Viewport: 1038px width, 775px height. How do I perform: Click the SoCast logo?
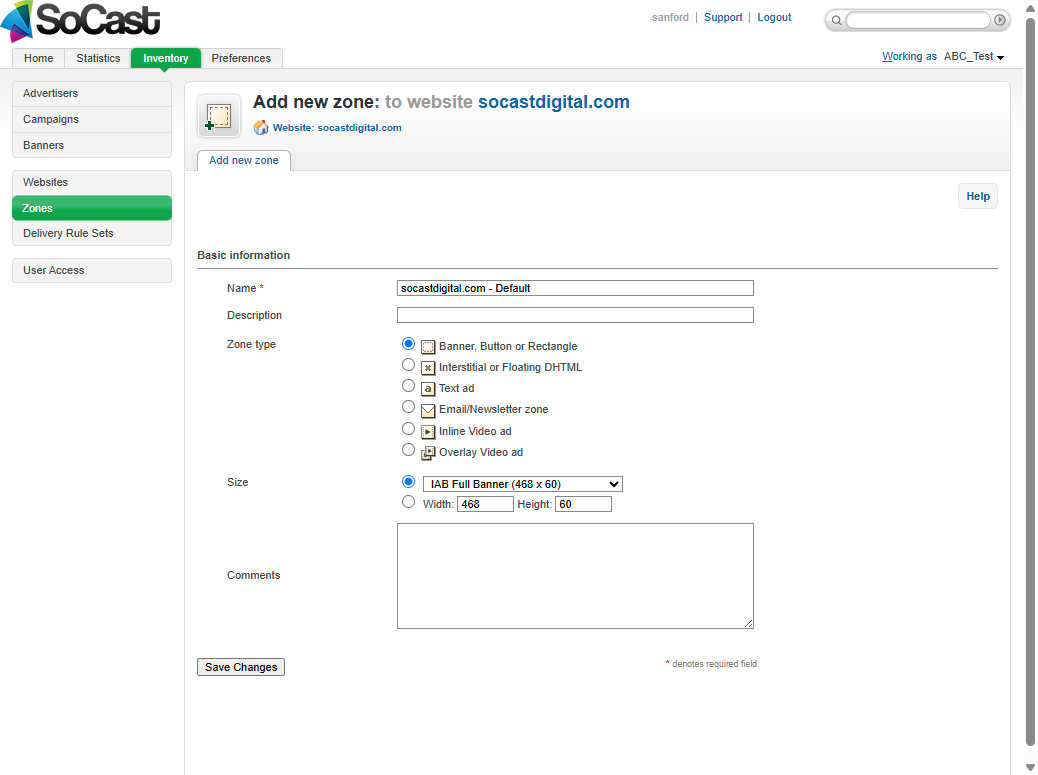pos(81,21)
